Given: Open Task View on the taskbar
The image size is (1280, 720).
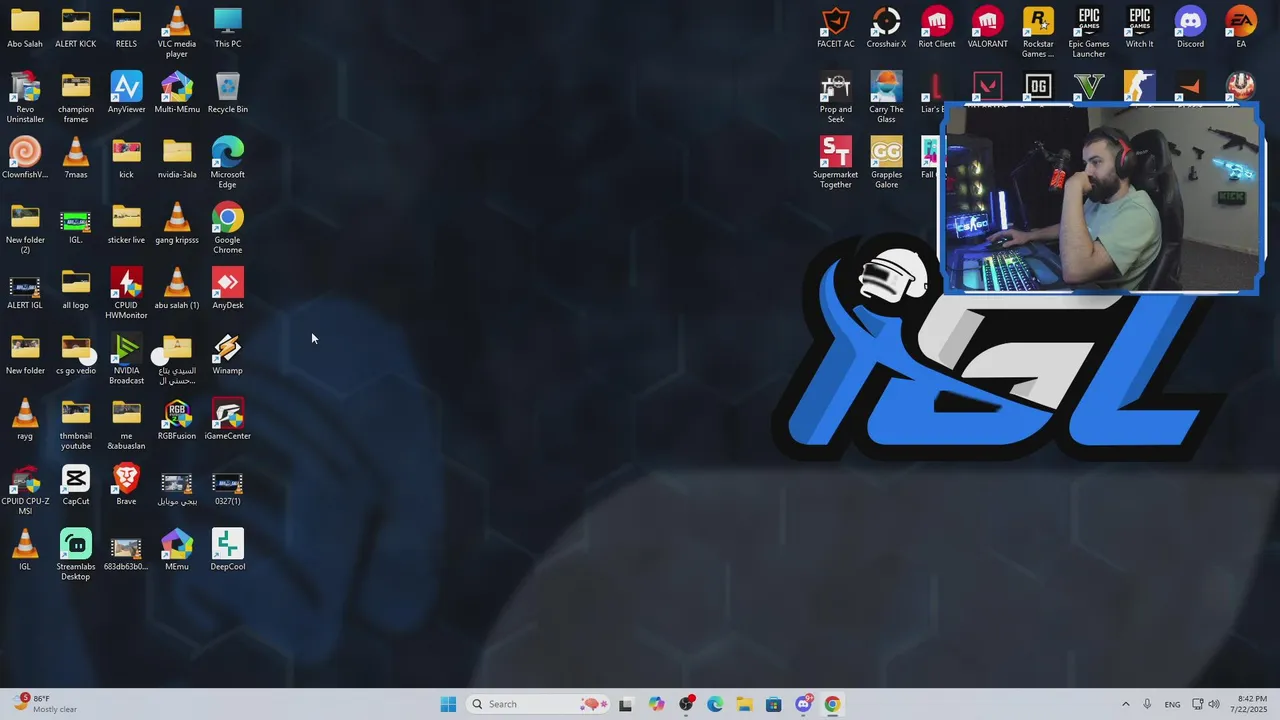Looking at the screenshot, I should point(626,704).
